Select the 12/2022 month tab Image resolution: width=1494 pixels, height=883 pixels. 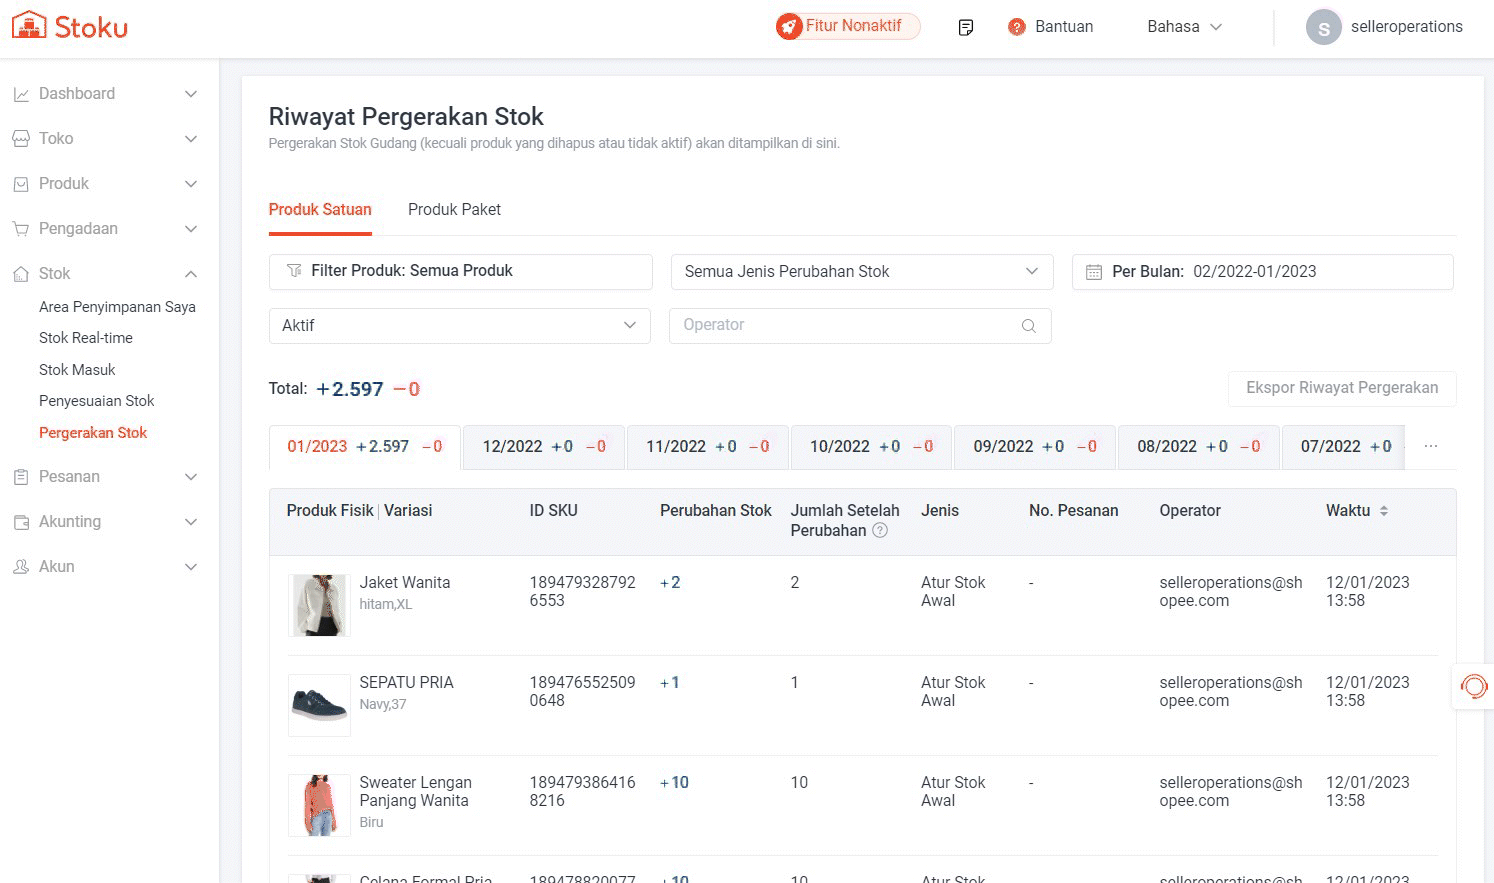coord(543,447)
